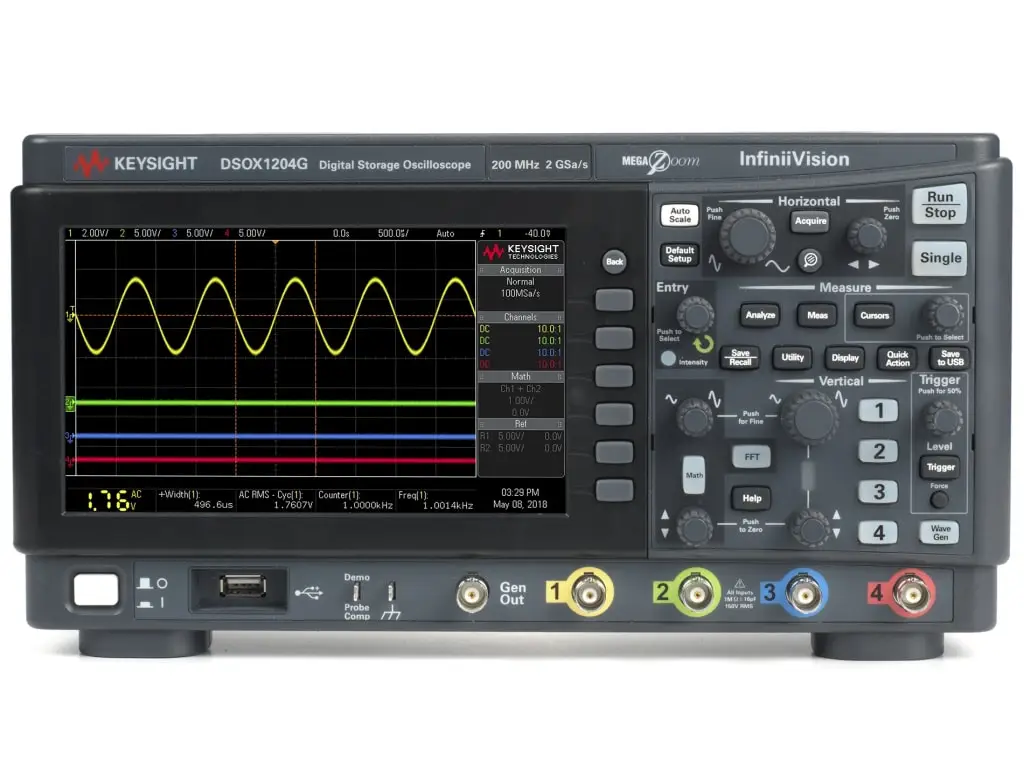Tap the horizontal Zoom magnifier button
Viewport: 1024px width, 768px height.
810,260
